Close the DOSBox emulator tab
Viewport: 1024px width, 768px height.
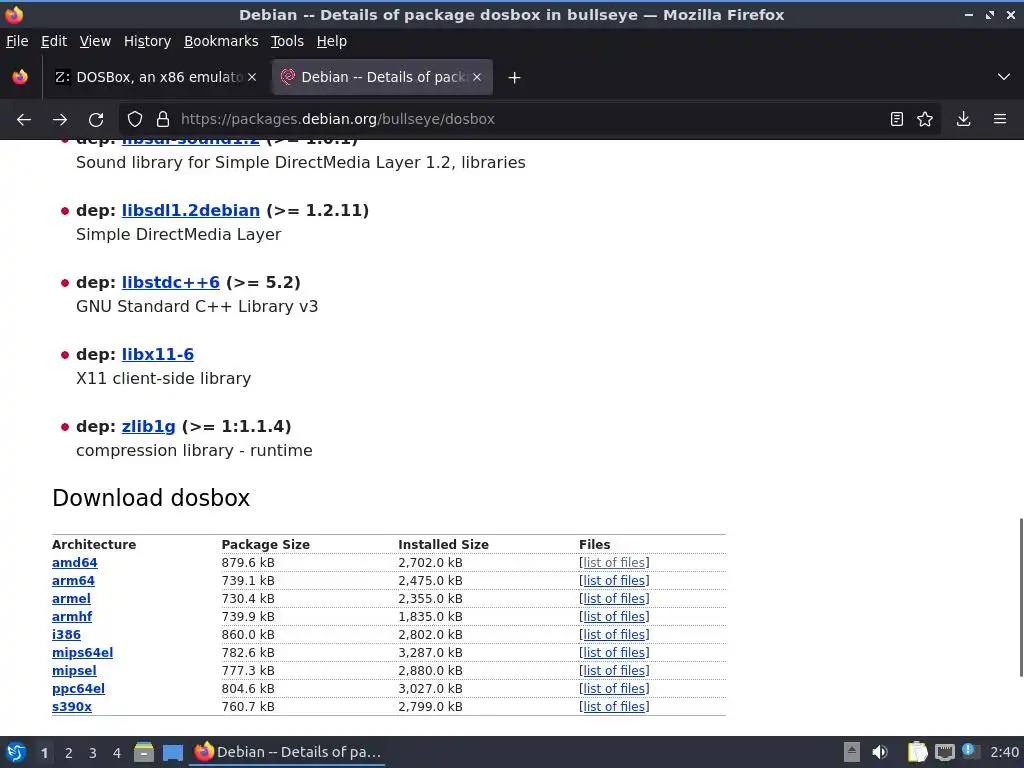tap(252, 77)
